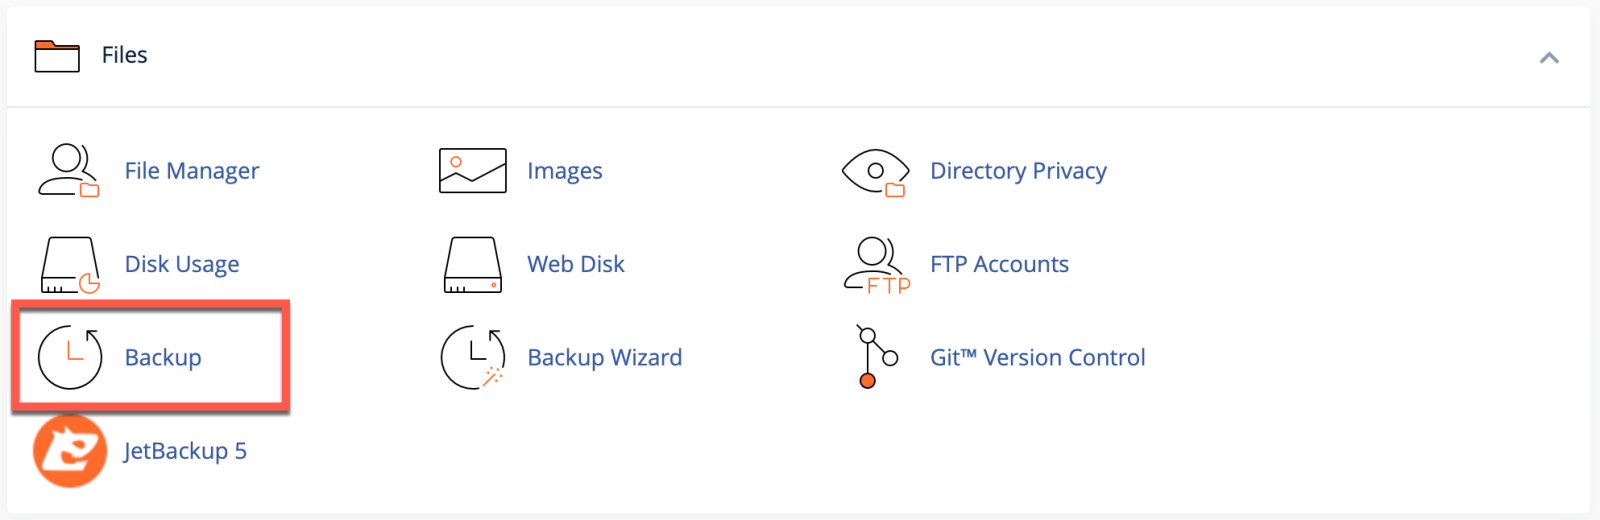Open the Disk Usage drive icon
The width and height of the screenshot is (1600, 520).
(x=69, y=265)
